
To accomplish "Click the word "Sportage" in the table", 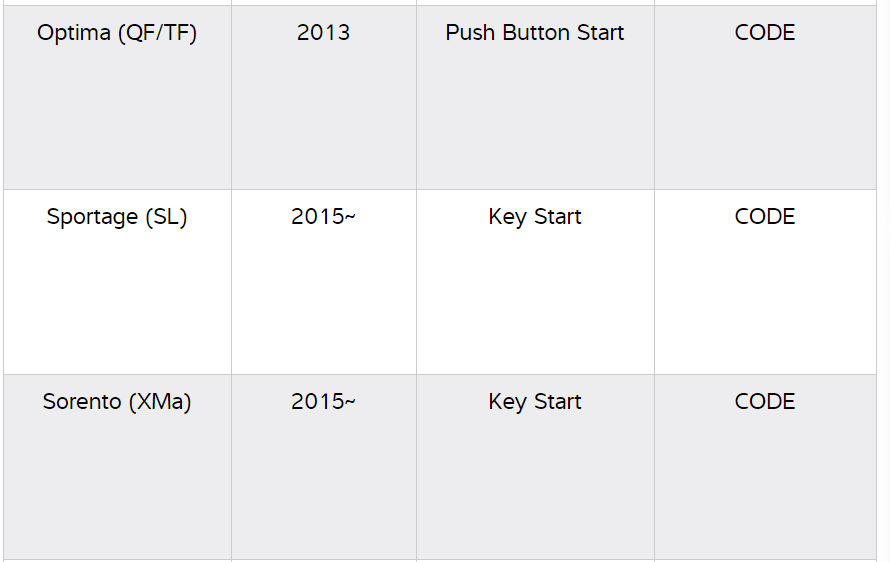I will coord(92,217).
